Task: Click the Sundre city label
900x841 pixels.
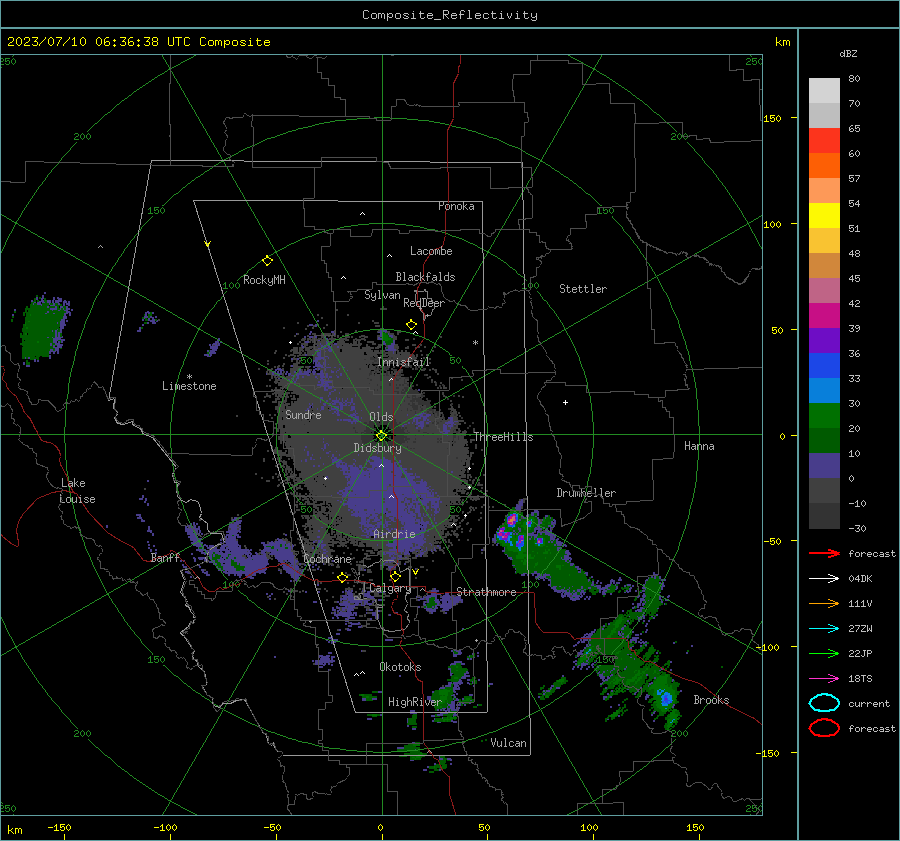Action: (x=303, y=414)
